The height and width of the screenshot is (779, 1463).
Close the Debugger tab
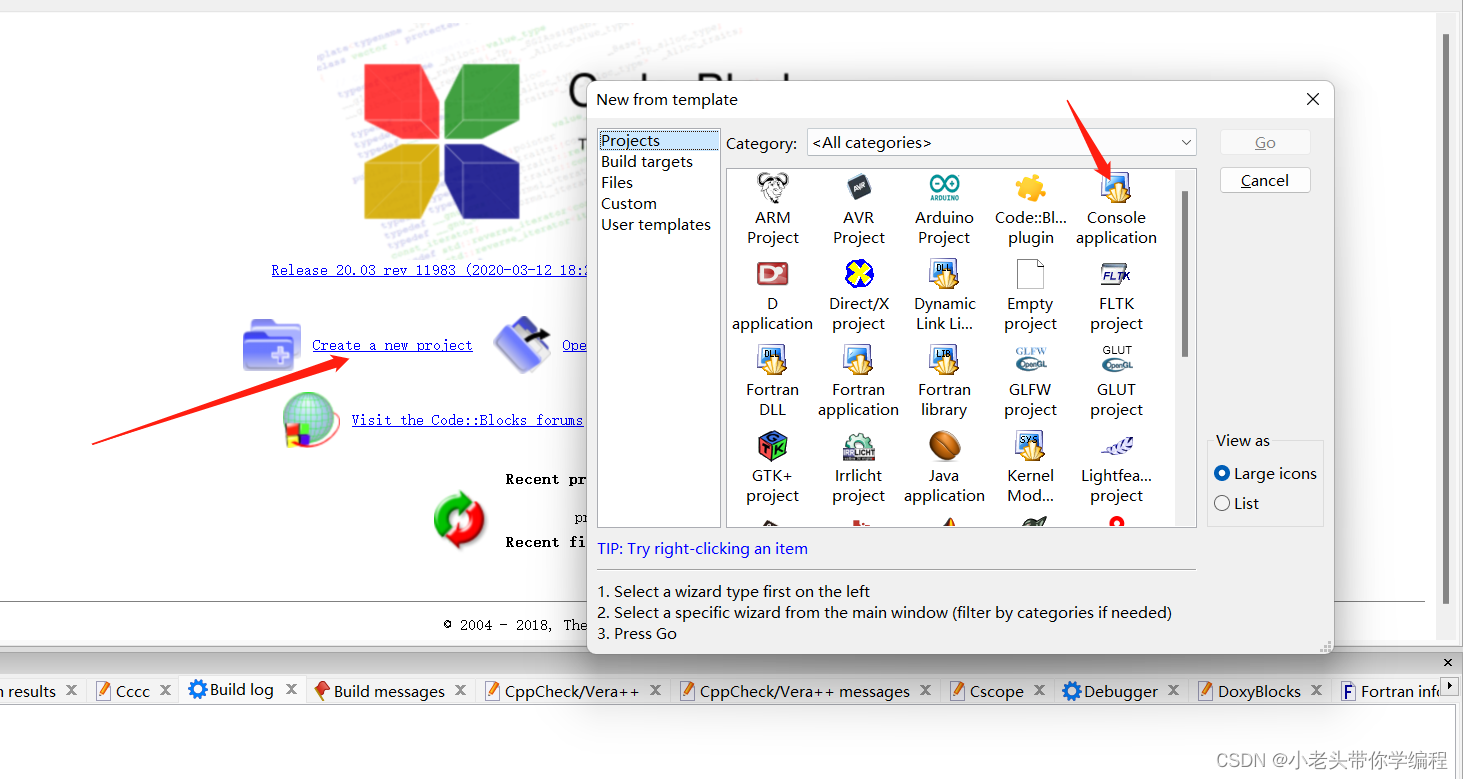(x=1173, y=689)
